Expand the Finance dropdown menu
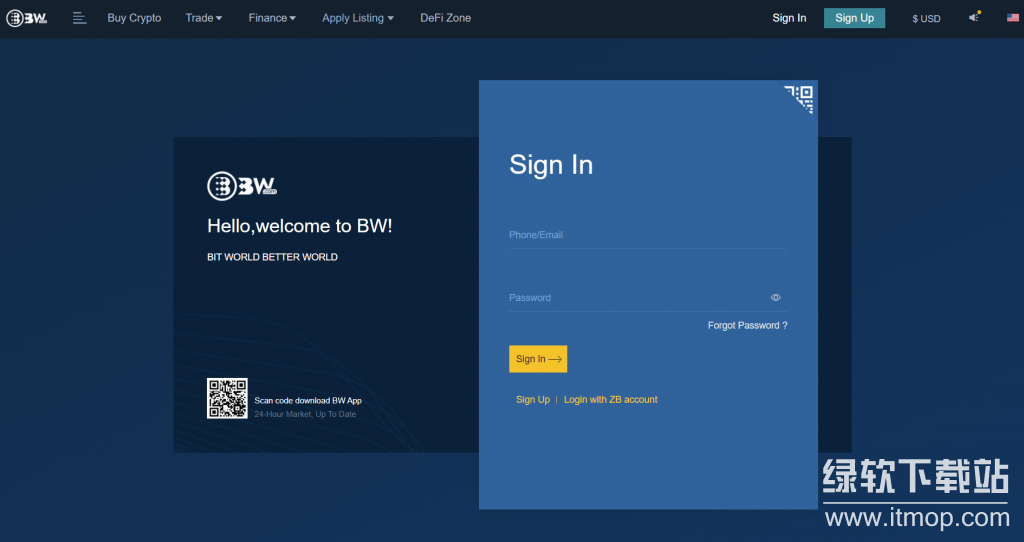Screen dimensions: 1024x542 (272, 18)
